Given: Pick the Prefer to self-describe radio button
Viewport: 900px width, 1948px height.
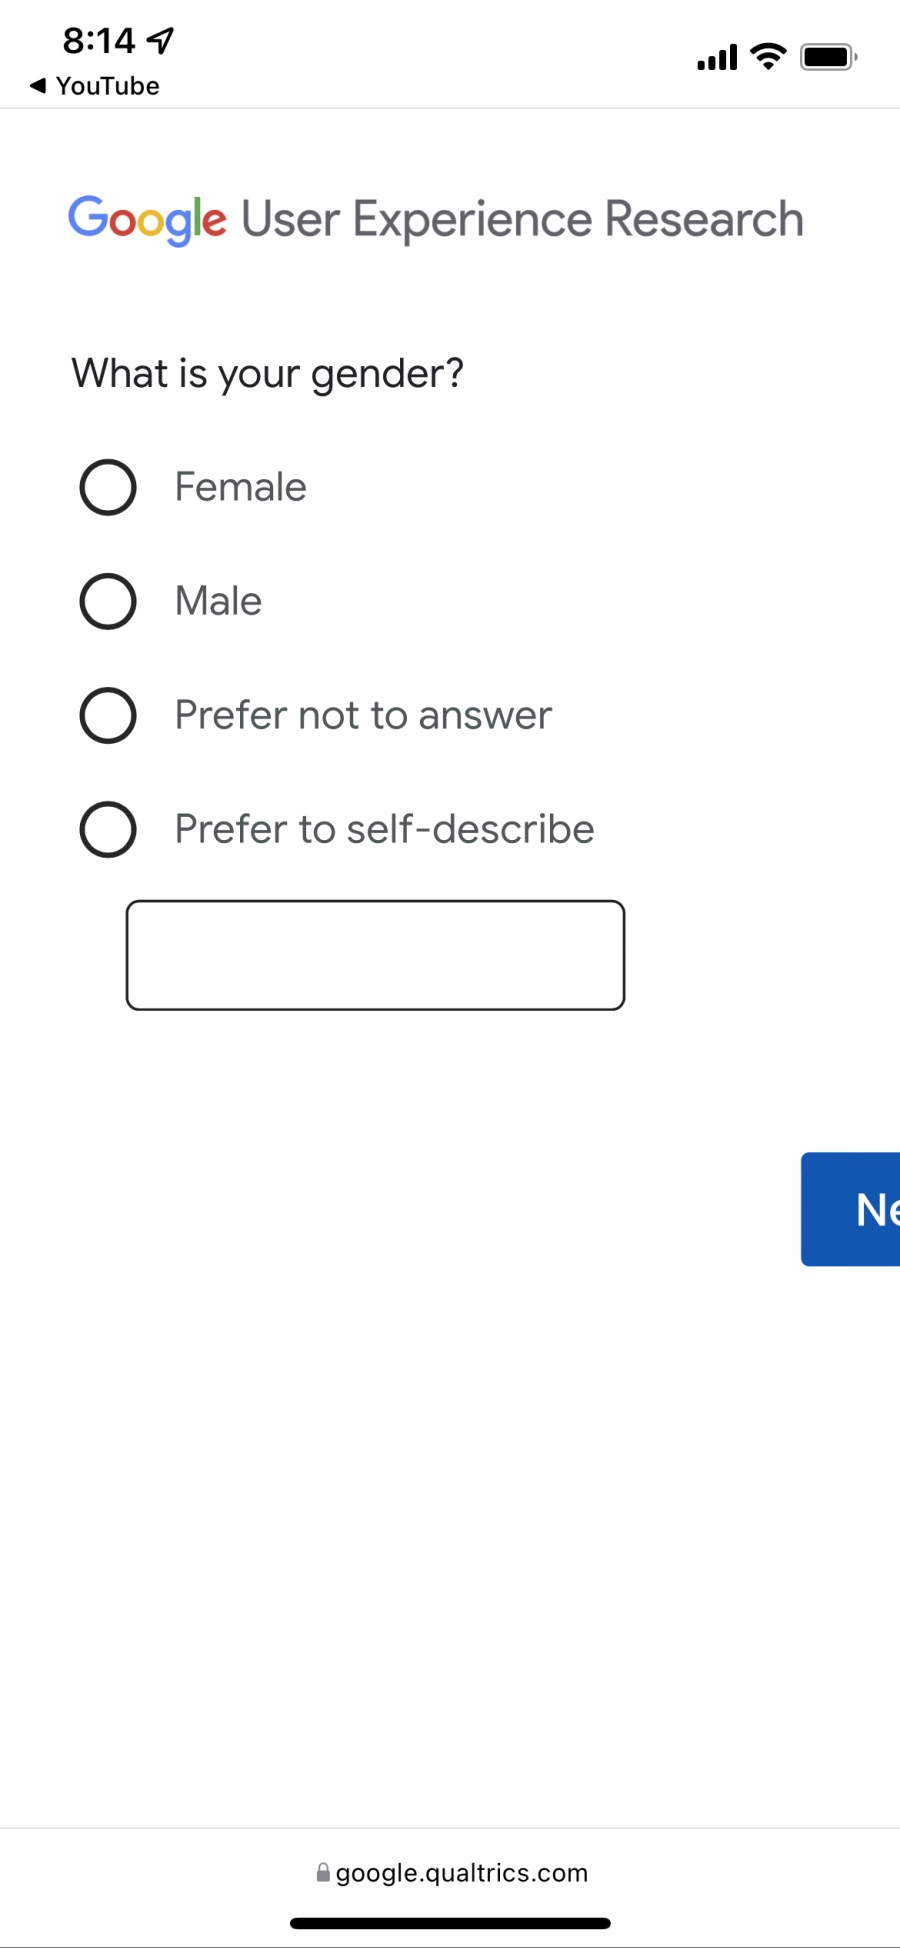Looking at the screenshot, I should coord(108,830).
